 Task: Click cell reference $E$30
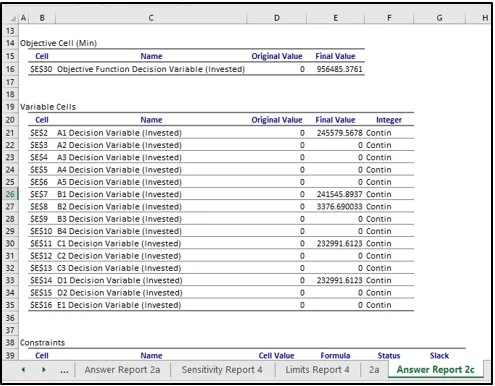coord(41,69)
